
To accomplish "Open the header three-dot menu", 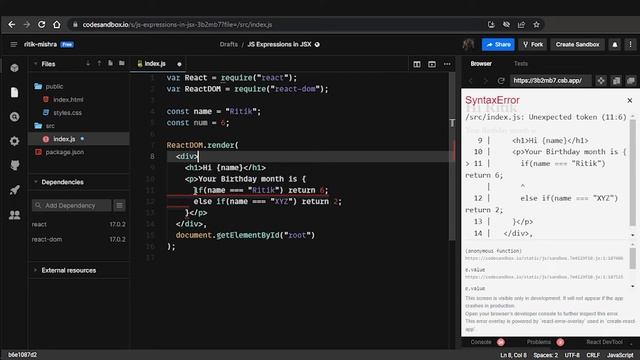I will coord(630,44).
